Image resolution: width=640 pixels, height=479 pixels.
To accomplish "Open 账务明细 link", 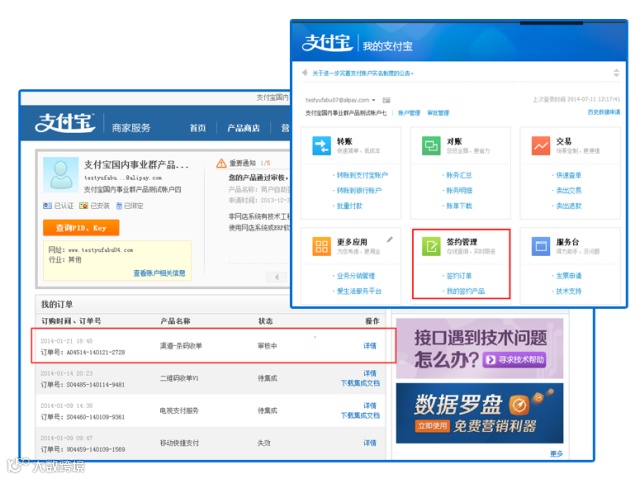I will point(459,191).
